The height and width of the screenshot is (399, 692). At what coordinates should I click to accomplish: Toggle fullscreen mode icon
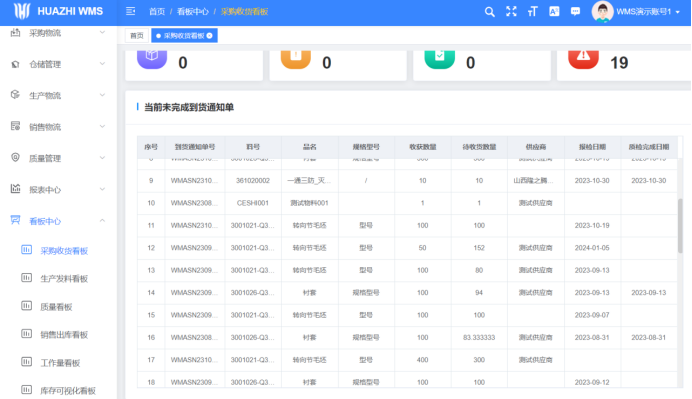coord(511,11)
